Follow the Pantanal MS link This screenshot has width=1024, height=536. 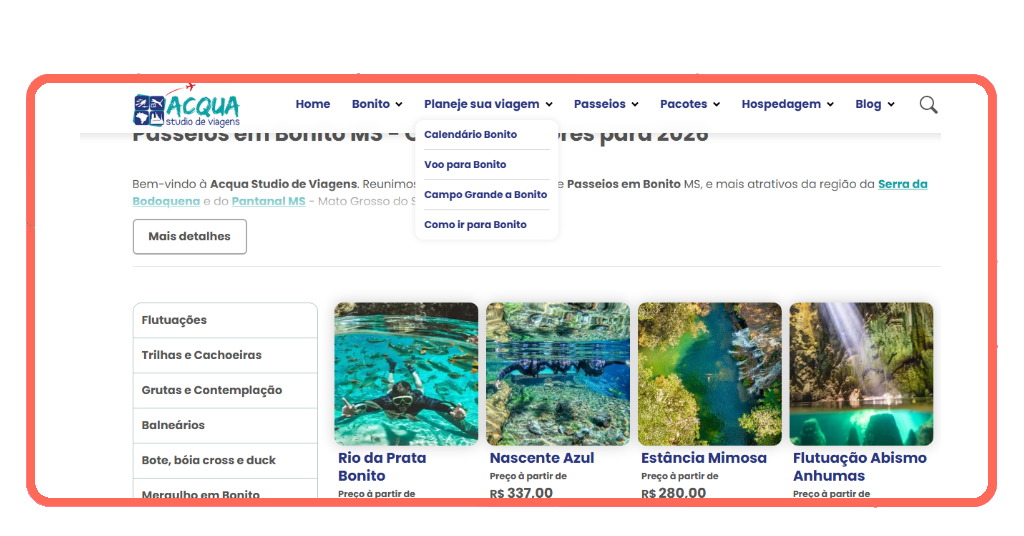click(x=268, y=201)
